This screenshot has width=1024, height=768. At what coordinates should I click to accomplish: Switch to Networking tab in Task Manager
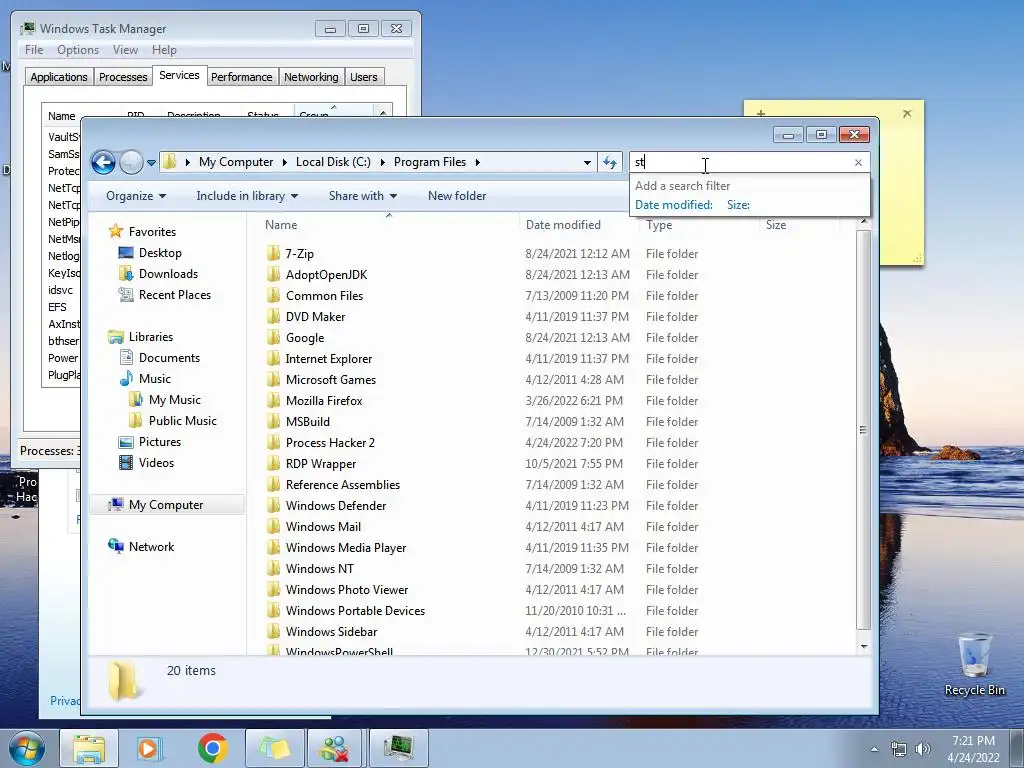311,77
